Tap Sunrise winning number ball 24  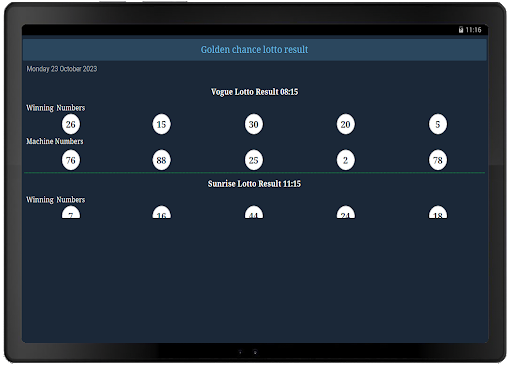click(346, 212)
